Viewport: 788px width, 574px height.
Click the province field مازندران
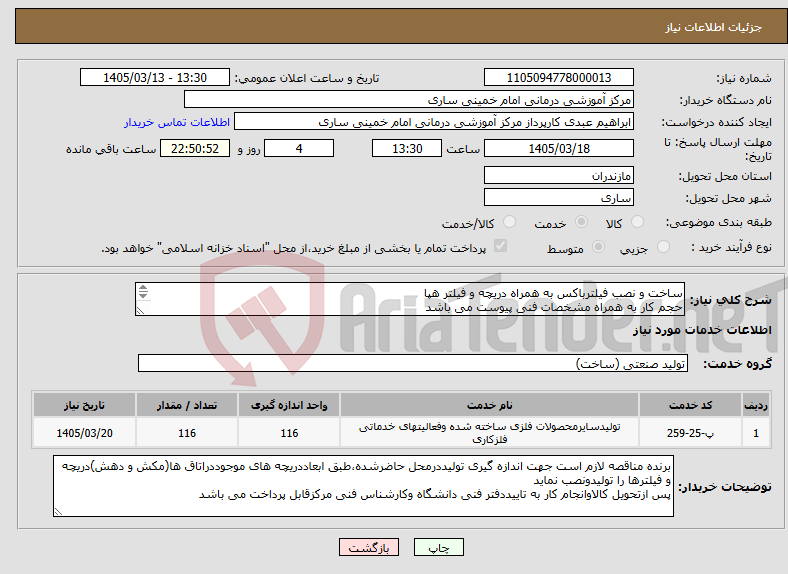click(x=558, y=175)
